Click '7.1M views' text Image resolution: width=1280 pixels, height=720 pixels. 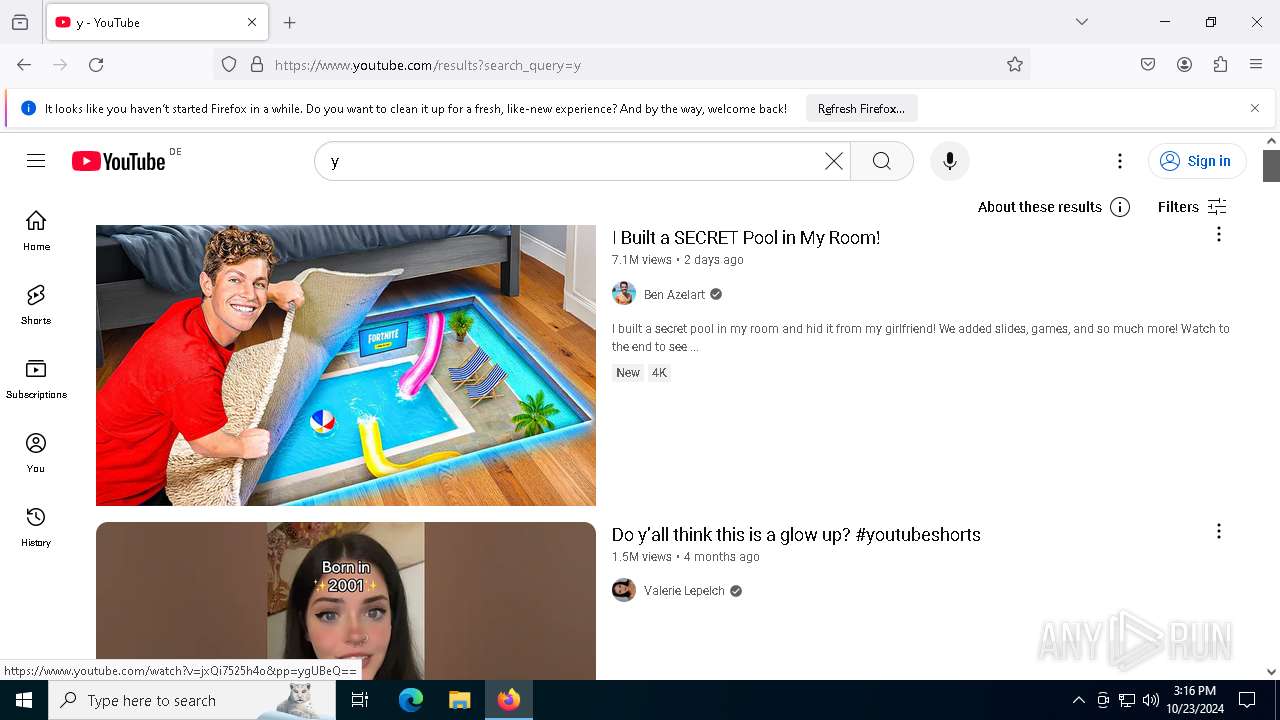(x=642, y=260)
